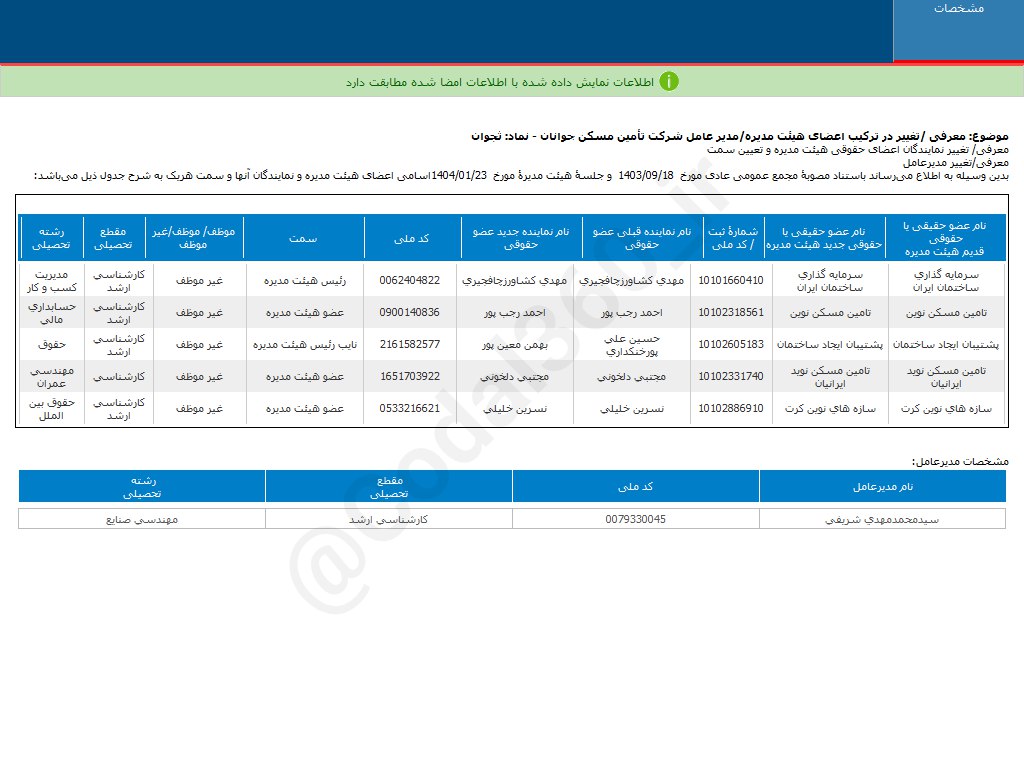The height and width of the screenshot is (768, 1024).
Task: Click the field of study 'مدیریت کسب و کار'
Action: [52, 281]
